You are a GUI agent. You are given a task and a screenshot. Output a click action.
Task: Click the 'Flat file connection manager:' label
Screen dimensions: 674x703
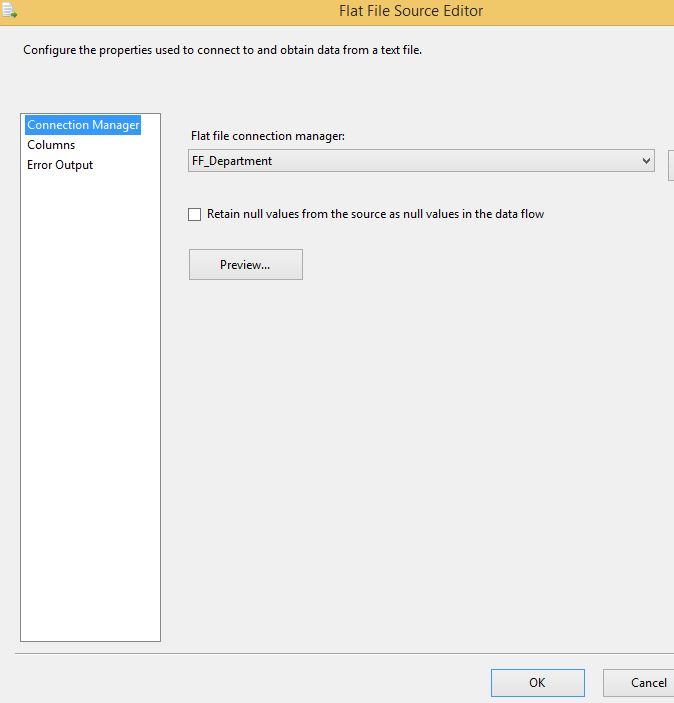tap(267, 136)
